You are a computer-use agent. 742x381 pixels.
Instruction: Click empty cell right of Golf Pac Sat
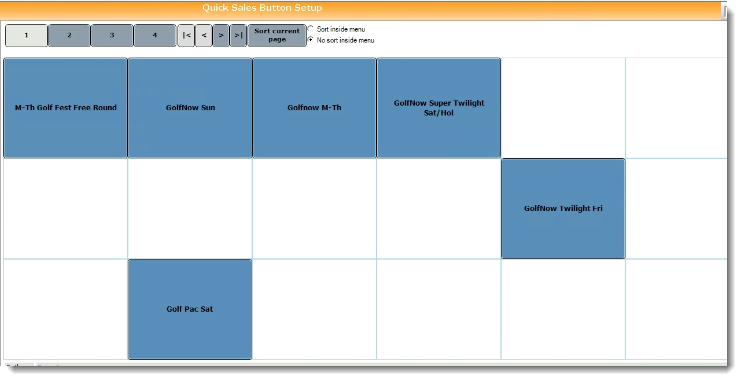314,310
